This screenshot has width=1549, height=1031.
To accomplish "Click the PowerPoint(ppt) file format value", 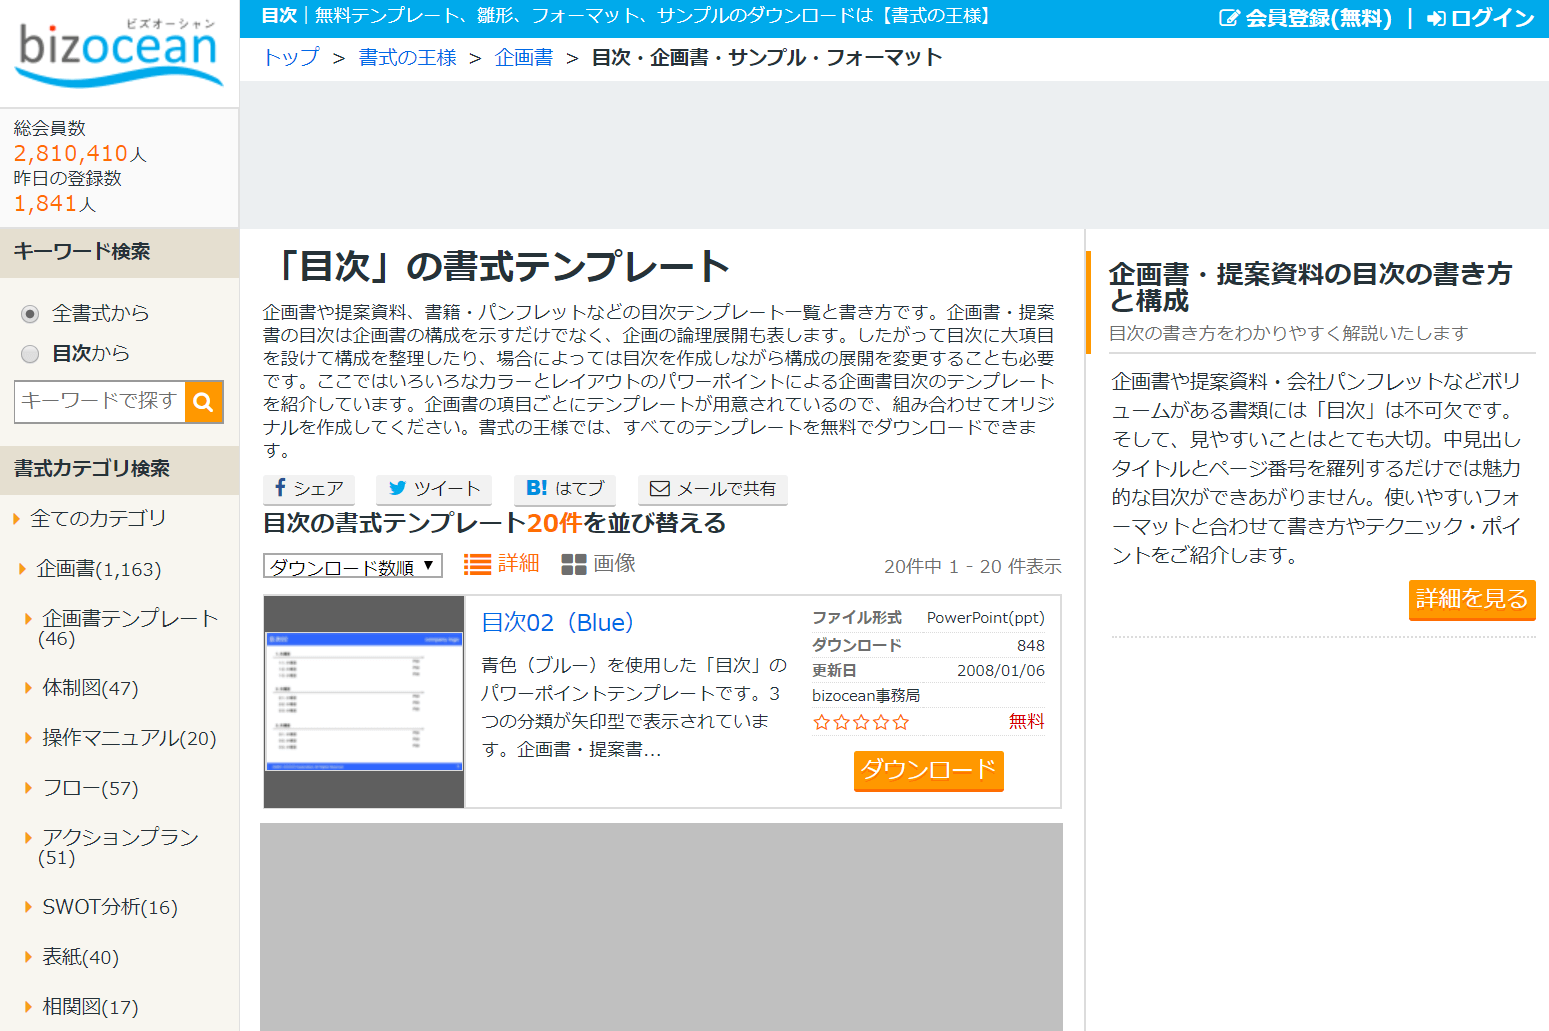I will (x=985, y=618).
